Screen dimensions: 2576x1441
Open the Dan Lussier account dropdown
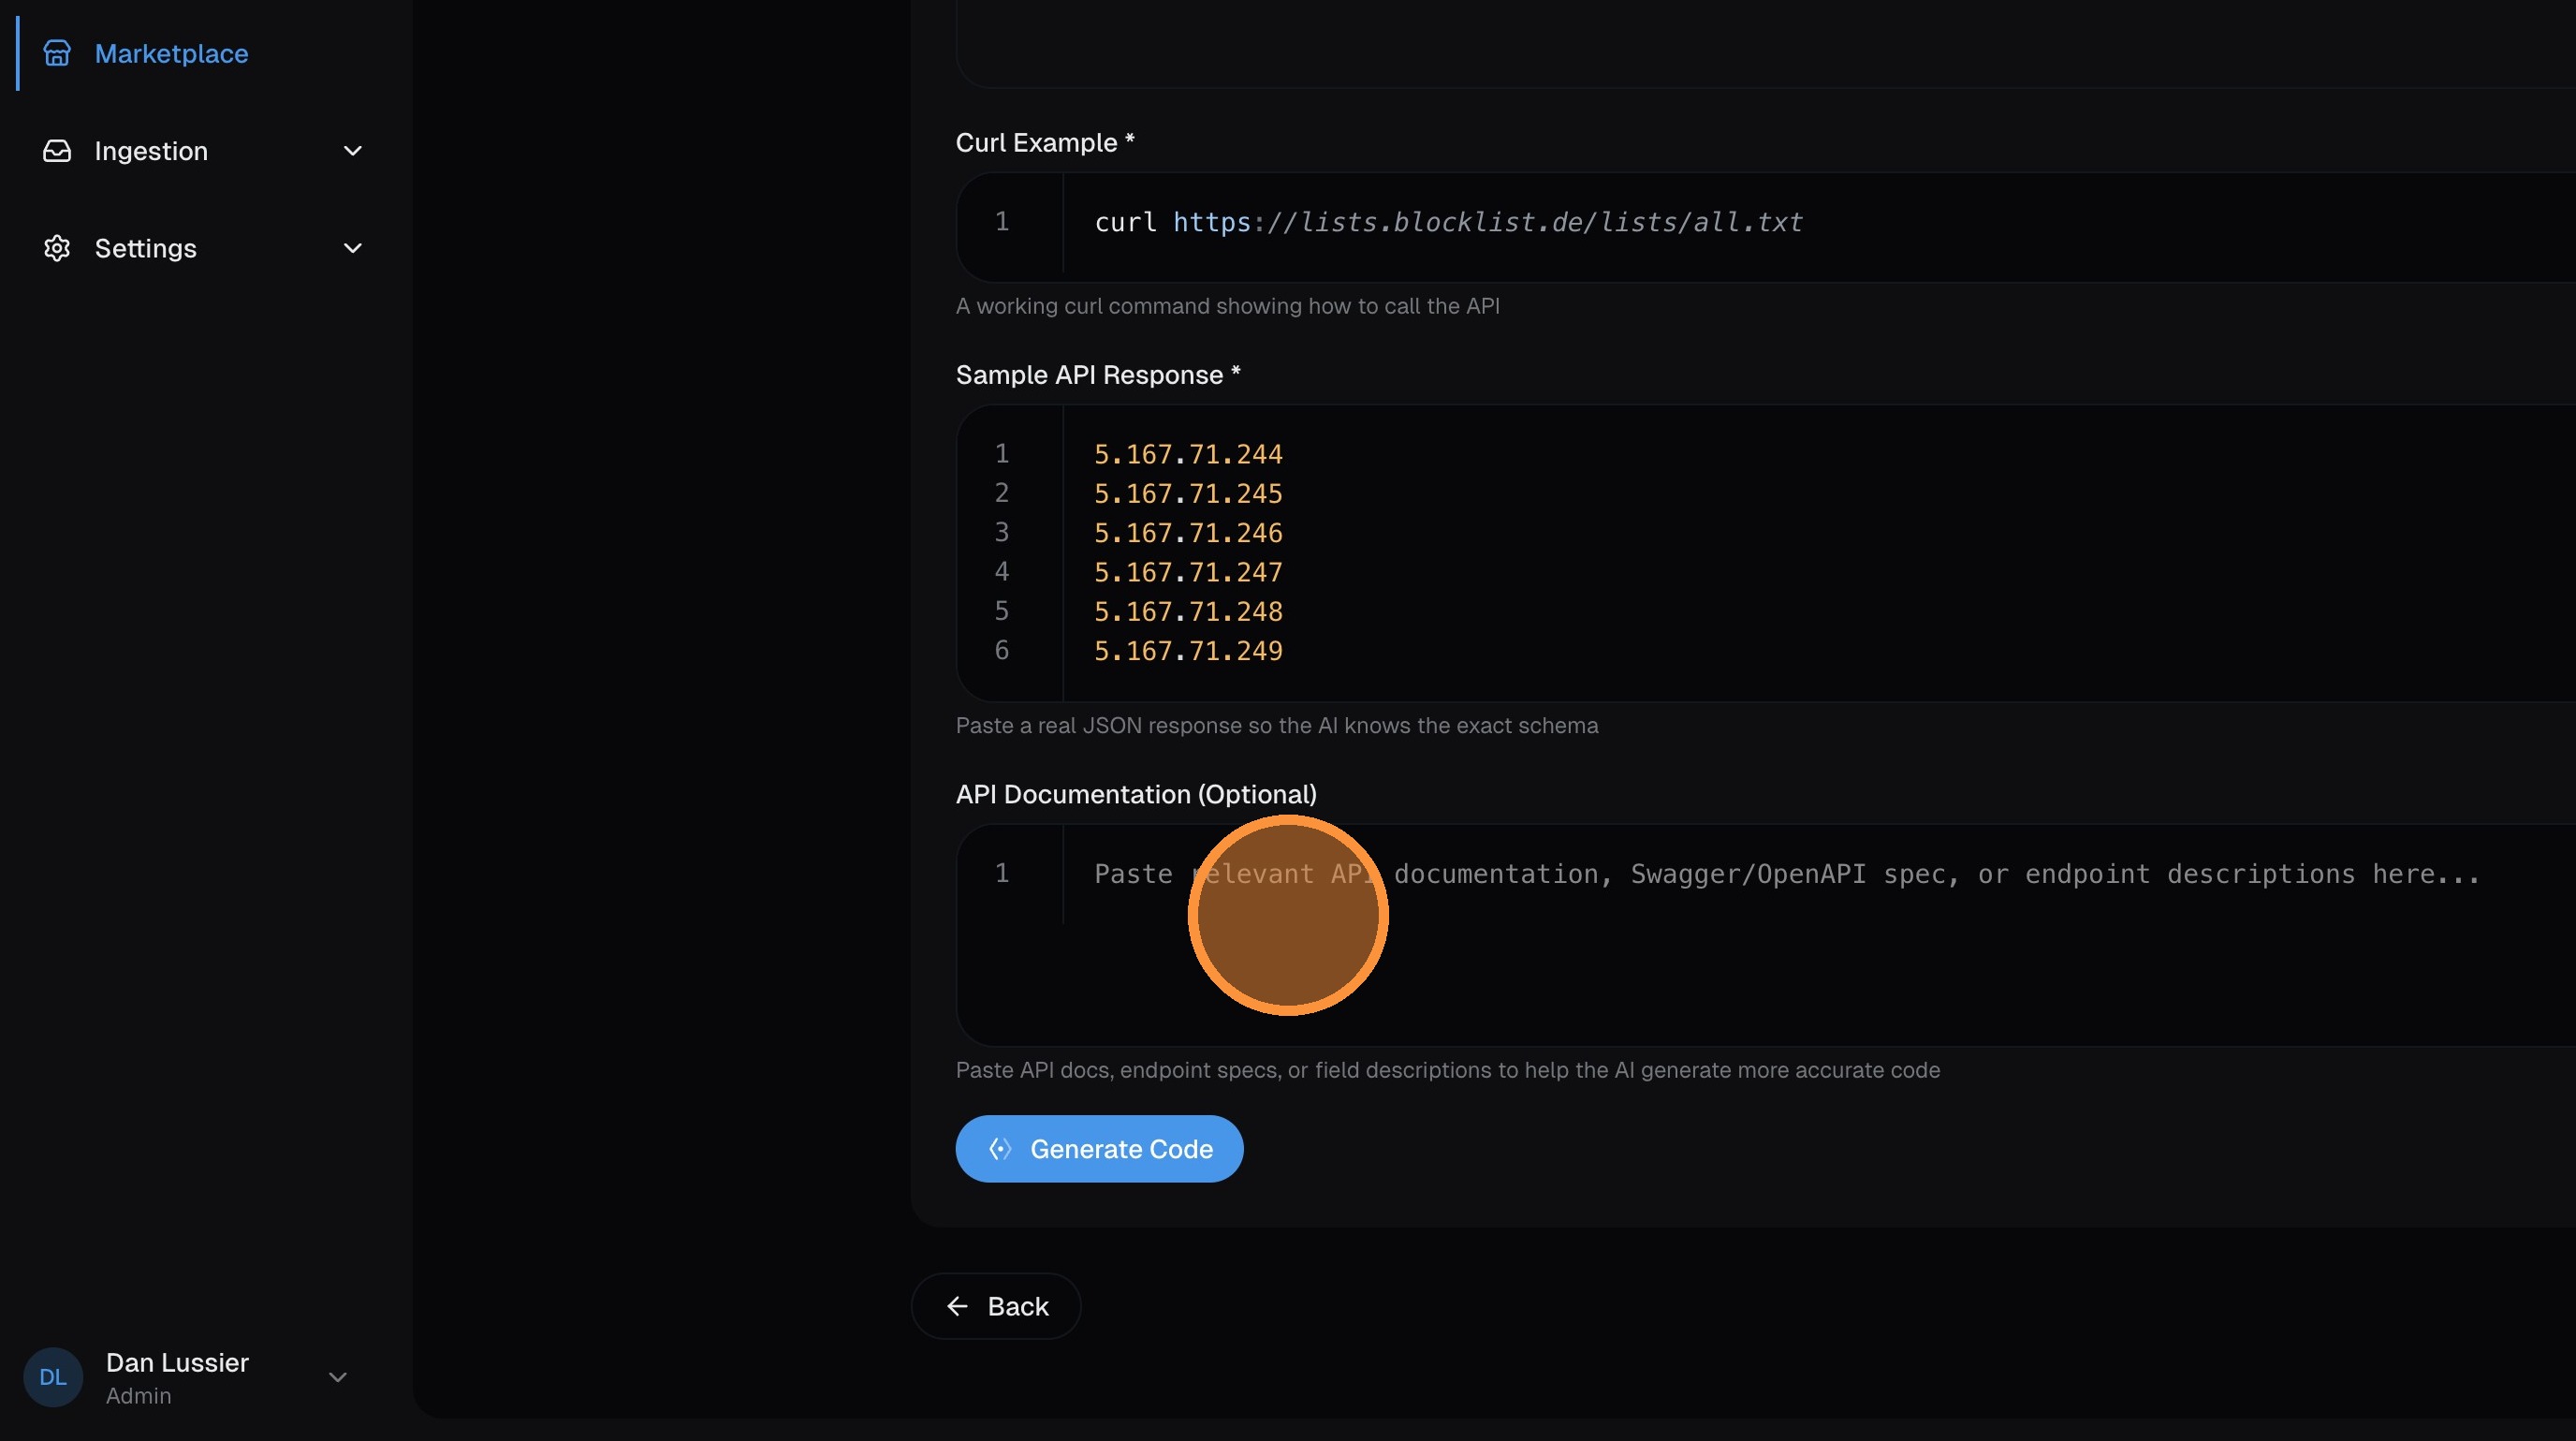337,1376
